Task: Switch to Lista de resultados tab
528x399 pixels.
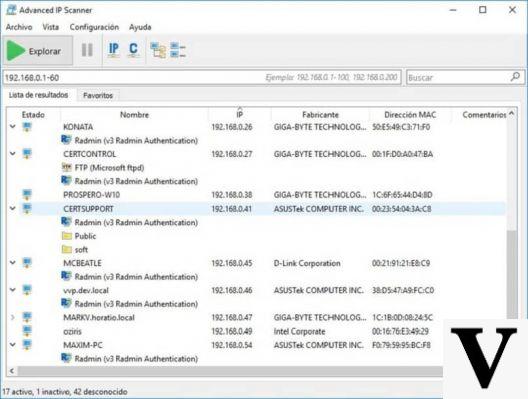Action: (x=38, y=95)
